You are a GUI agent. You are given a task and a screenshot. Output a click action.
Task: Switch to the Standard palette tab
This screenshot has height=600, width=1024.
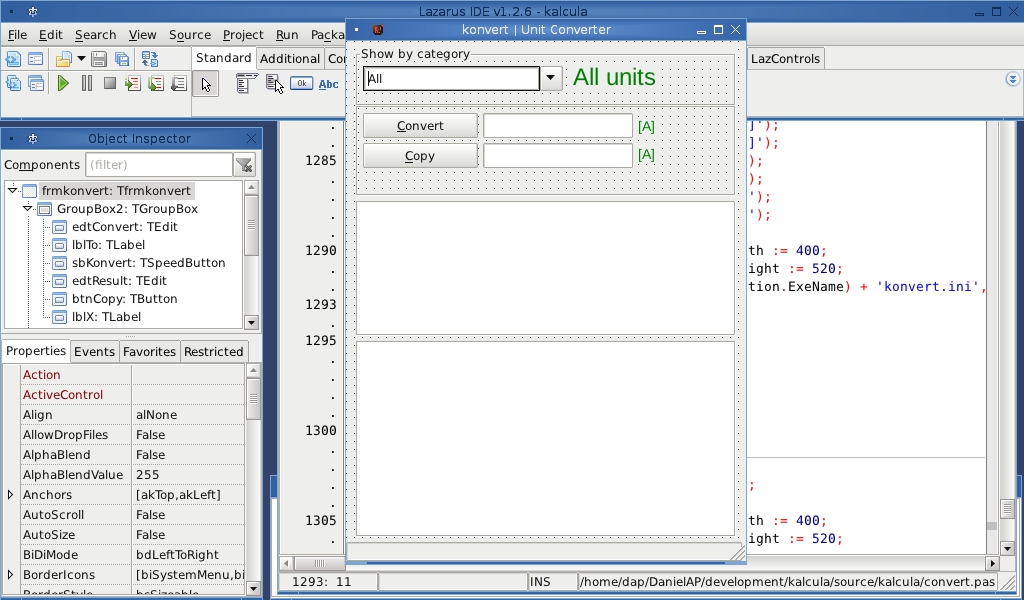223,57
